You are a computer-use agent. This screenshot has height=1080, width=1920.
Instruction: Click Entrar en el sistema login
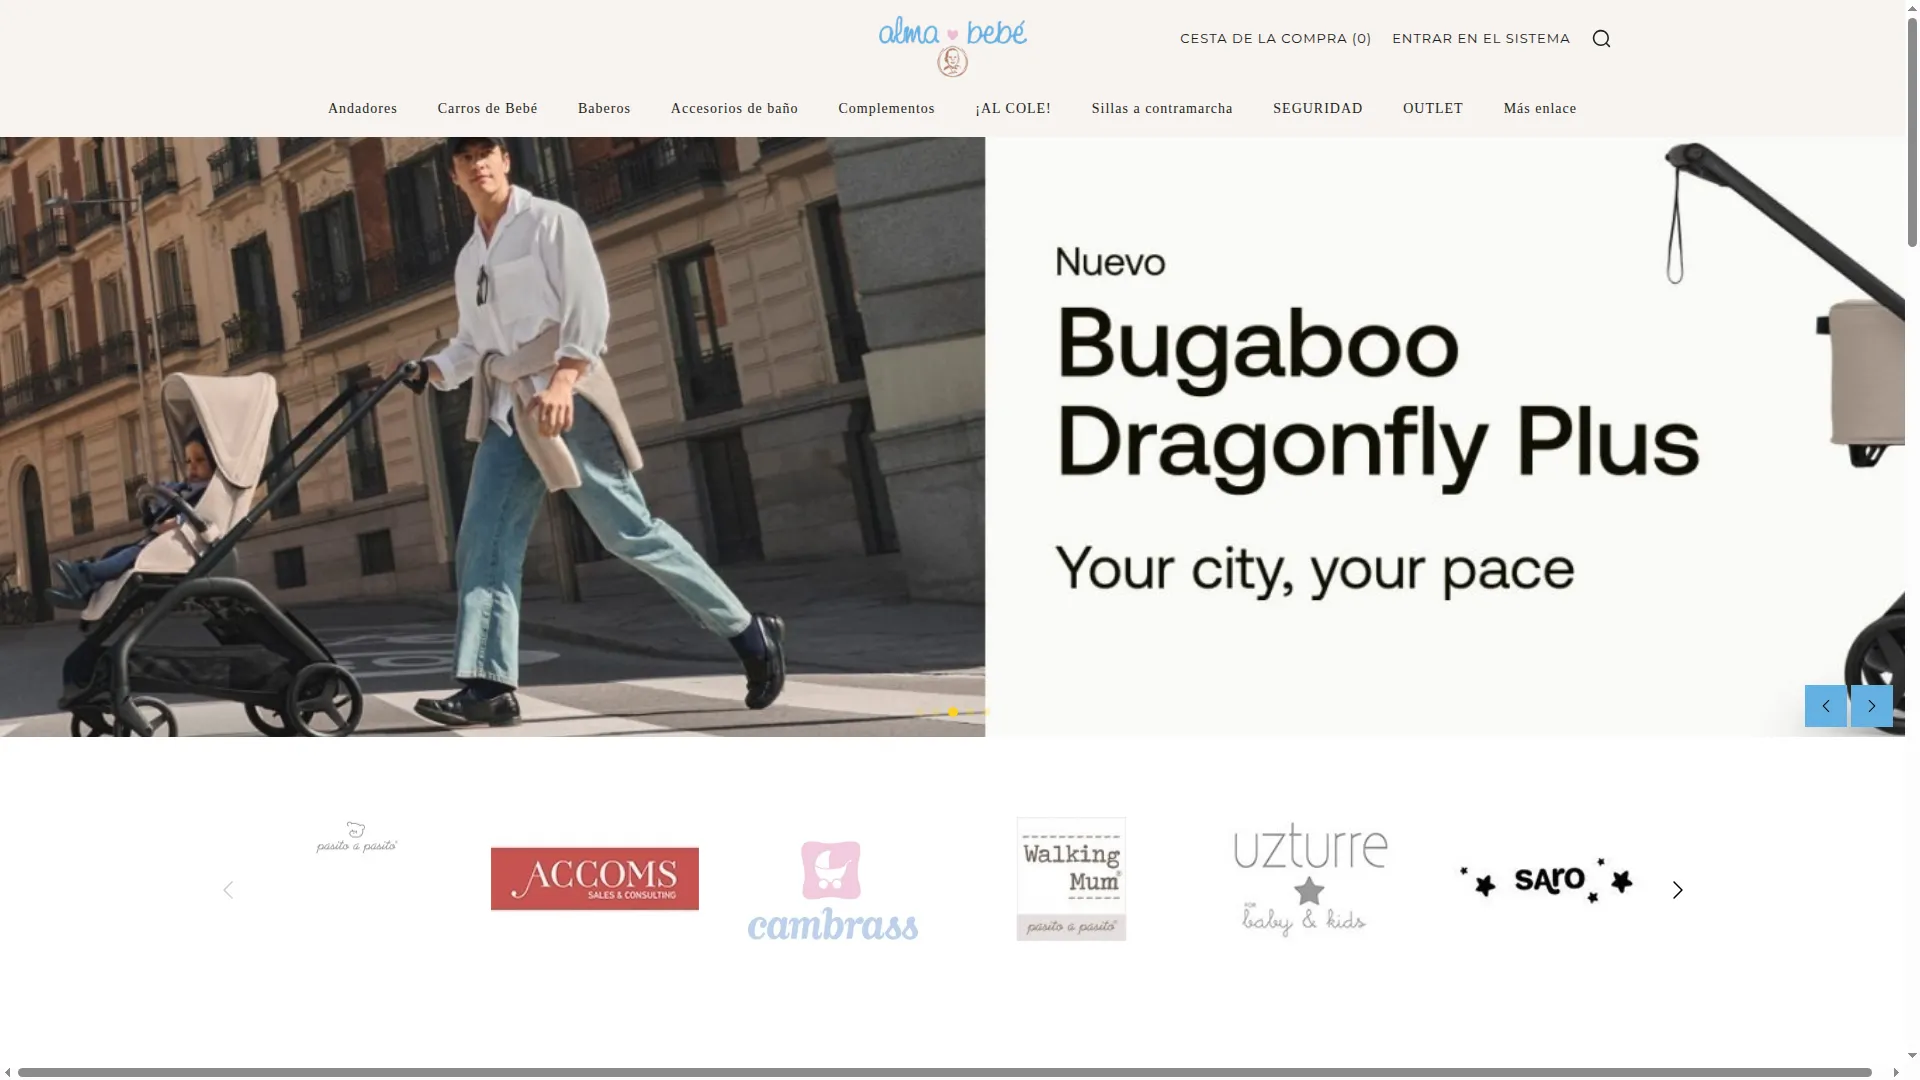click(x=1481, y=39)
